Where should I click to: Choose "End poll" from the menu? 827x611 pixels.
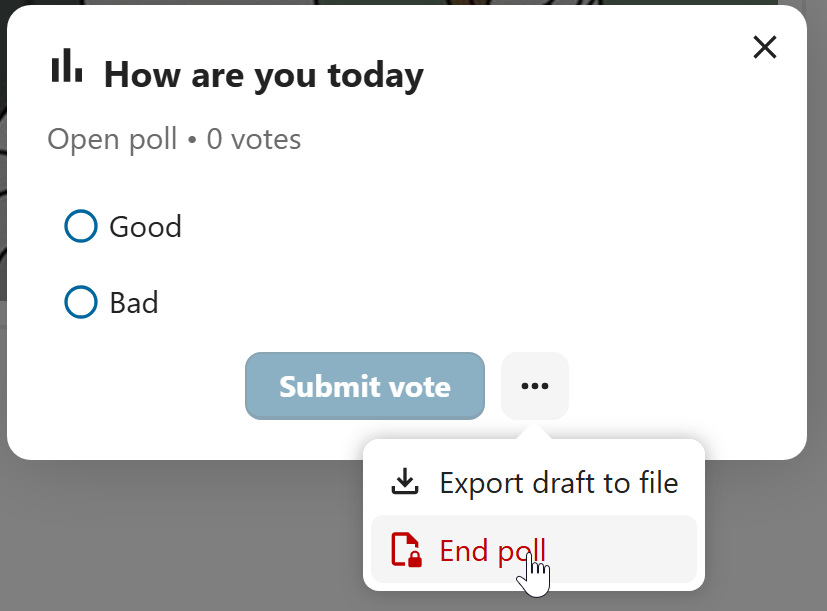pyautogui.click(x=492, y=550)
